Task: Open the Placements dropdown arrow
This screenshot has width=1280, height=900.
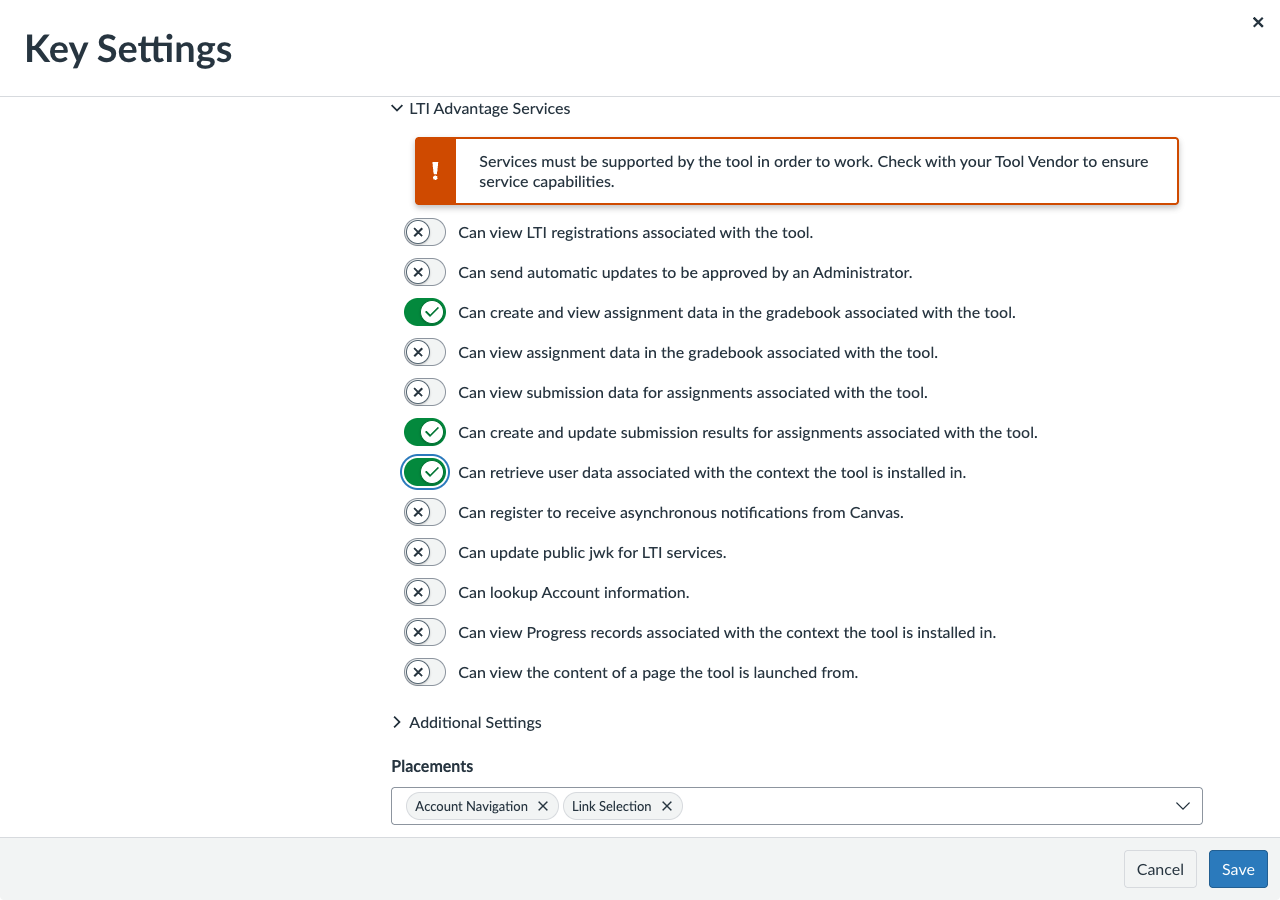Action: click(x=1183, y=806)
